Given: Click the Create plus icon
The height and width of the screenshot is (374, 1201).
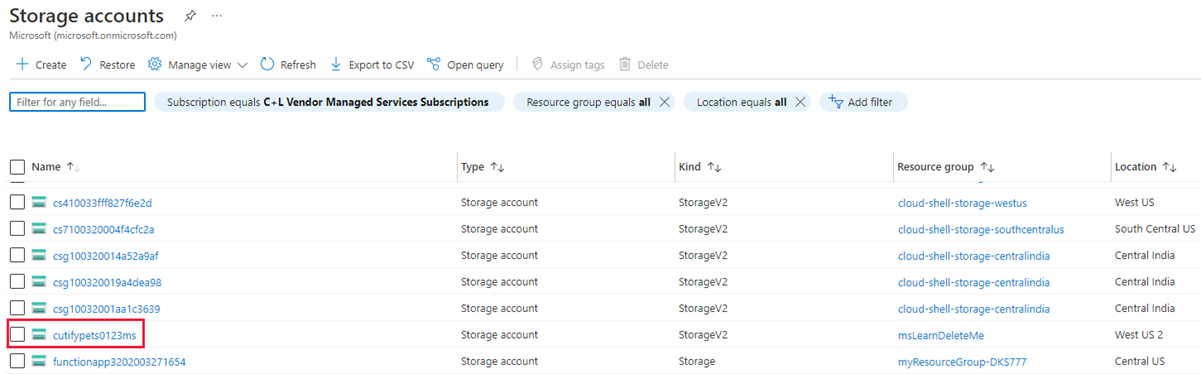Looking at the screenshot, I should pyautogui.click(x=22, y=64).
